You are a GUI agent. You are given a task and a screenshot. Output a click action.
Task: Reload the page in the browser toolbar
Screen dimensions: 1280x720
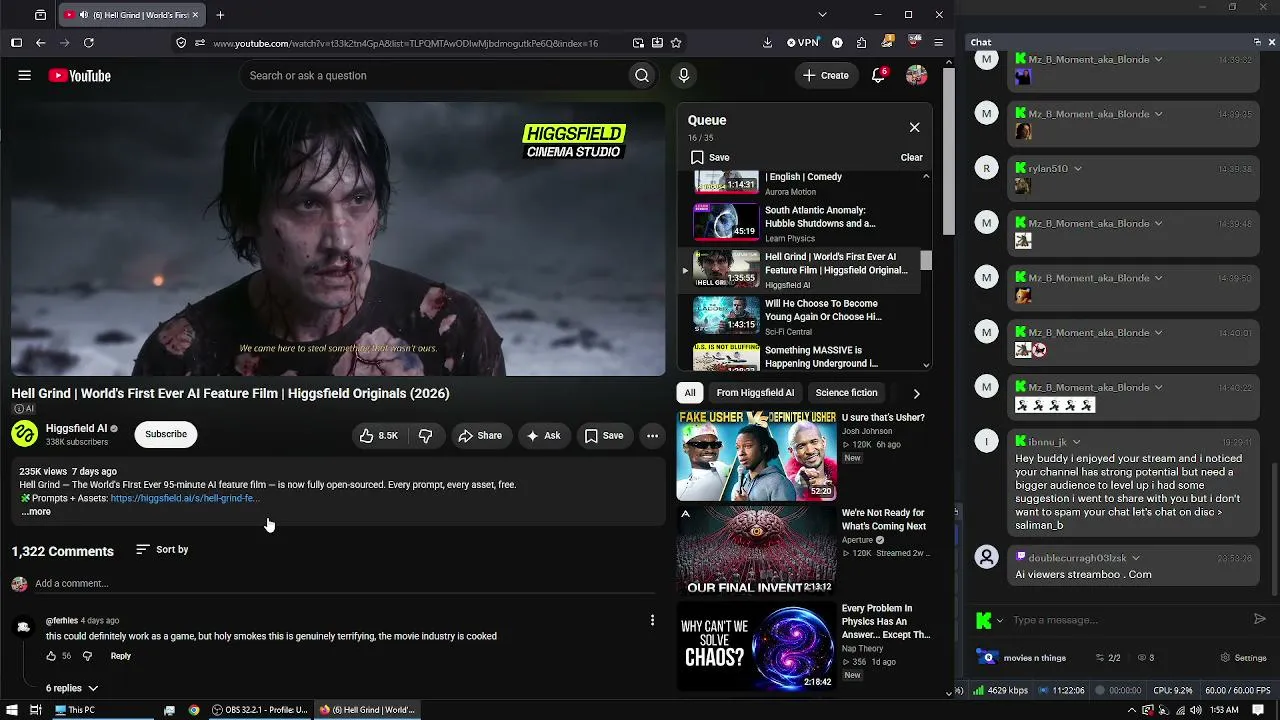89,43
